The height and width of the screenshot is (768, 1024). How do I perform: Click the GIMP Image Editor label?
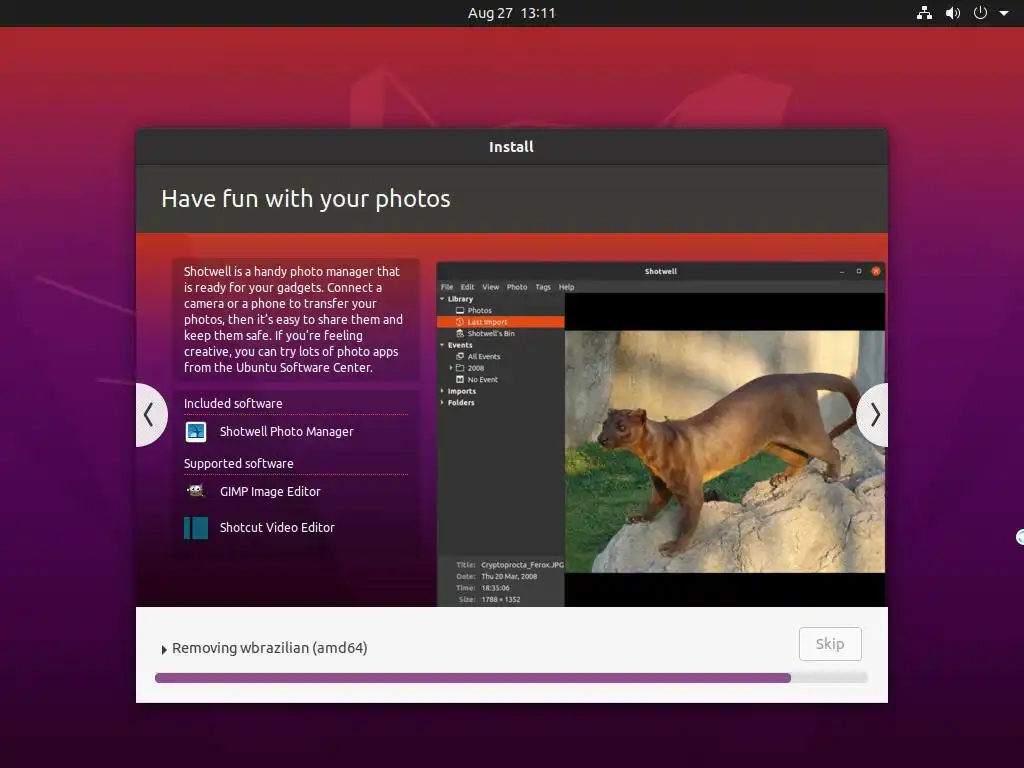click(x=270, y=492)
